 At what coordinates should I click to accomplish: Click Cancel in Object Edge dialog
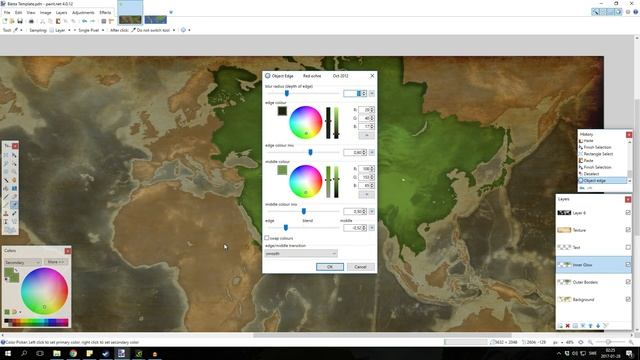coord(360,267)
